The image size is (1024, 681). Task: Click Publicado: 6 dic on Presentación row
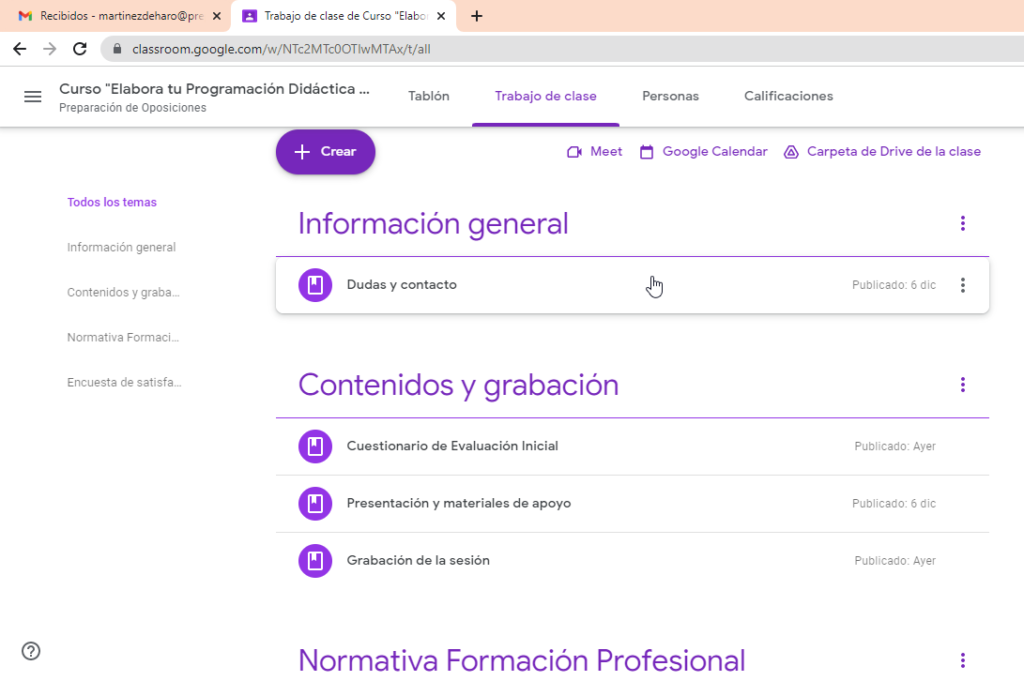point(893,504)
